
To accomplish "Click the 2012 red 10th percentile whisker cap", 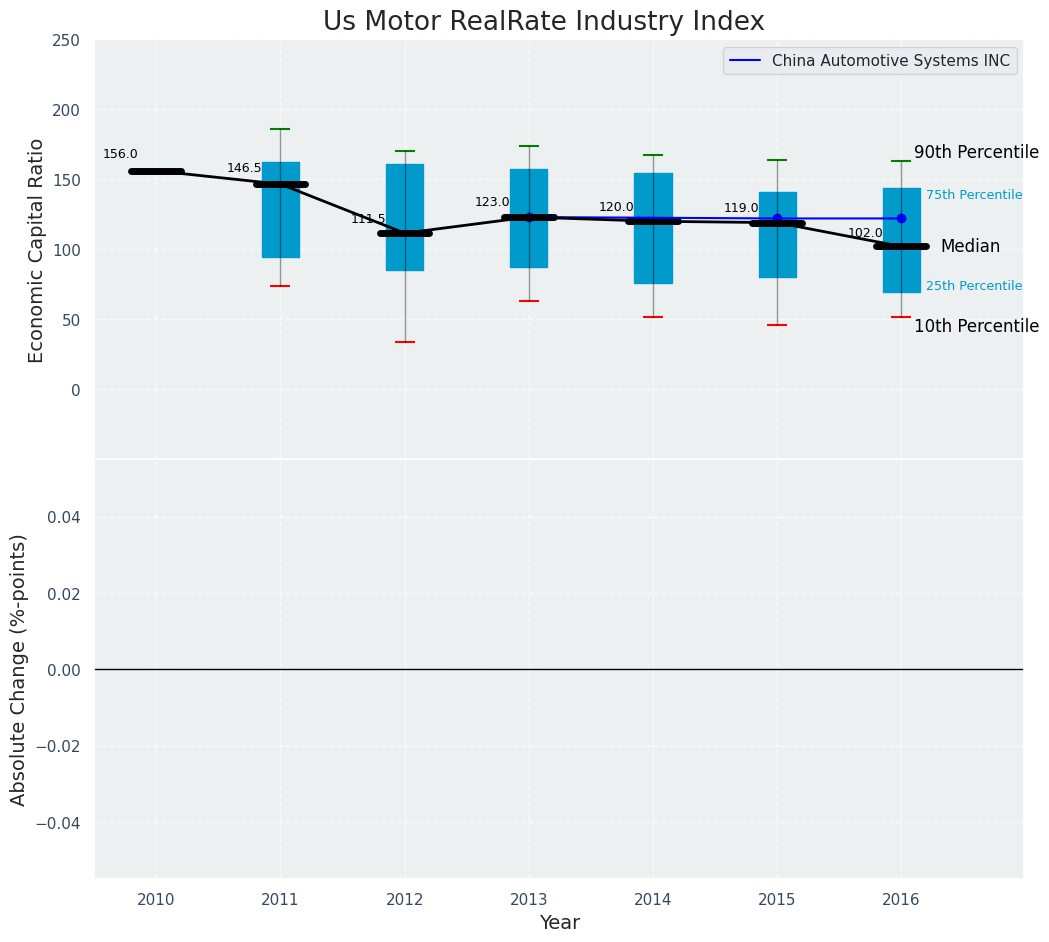I will point(405,342).
